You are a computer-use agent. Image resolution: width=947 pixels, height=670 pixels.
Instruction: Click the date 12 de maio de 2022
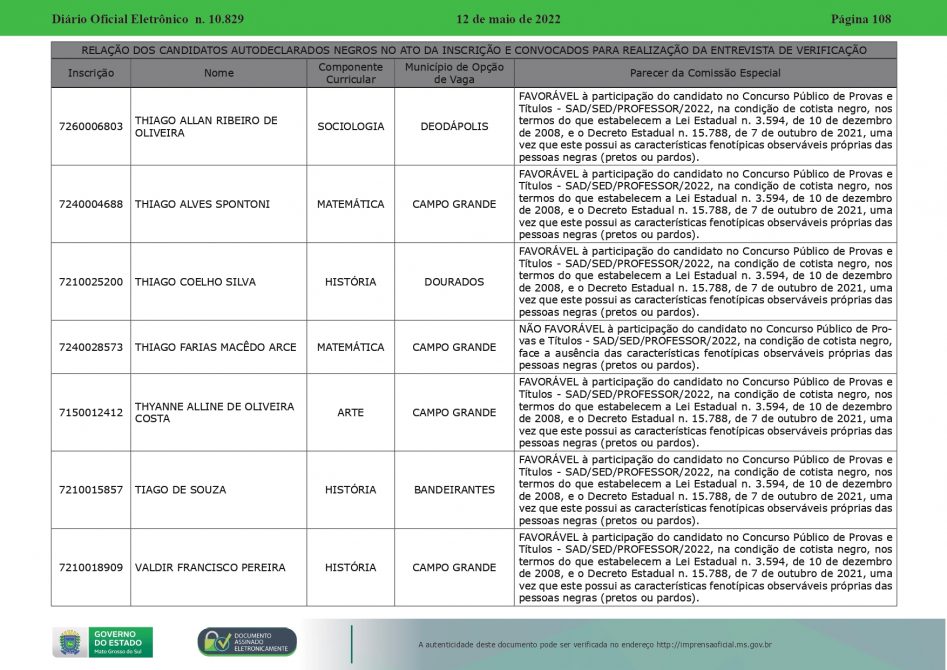[508, 19]
